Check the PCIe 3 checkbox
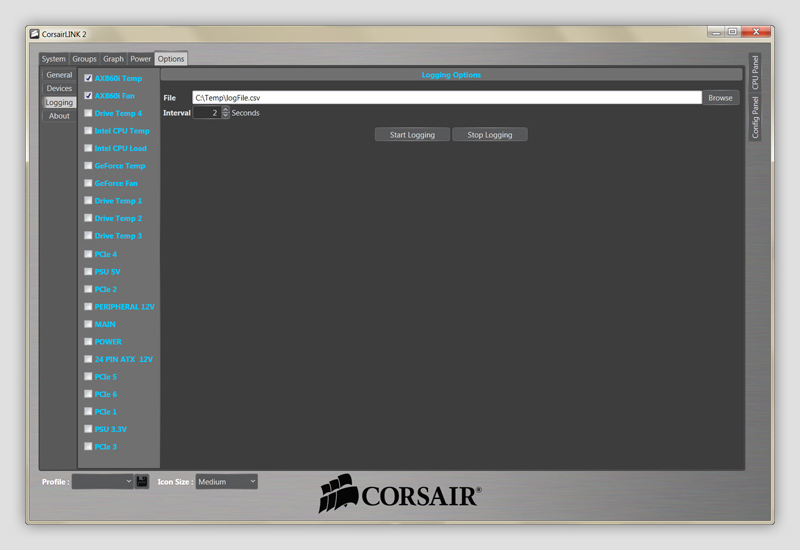800x550 pixels. click(88, 446)
